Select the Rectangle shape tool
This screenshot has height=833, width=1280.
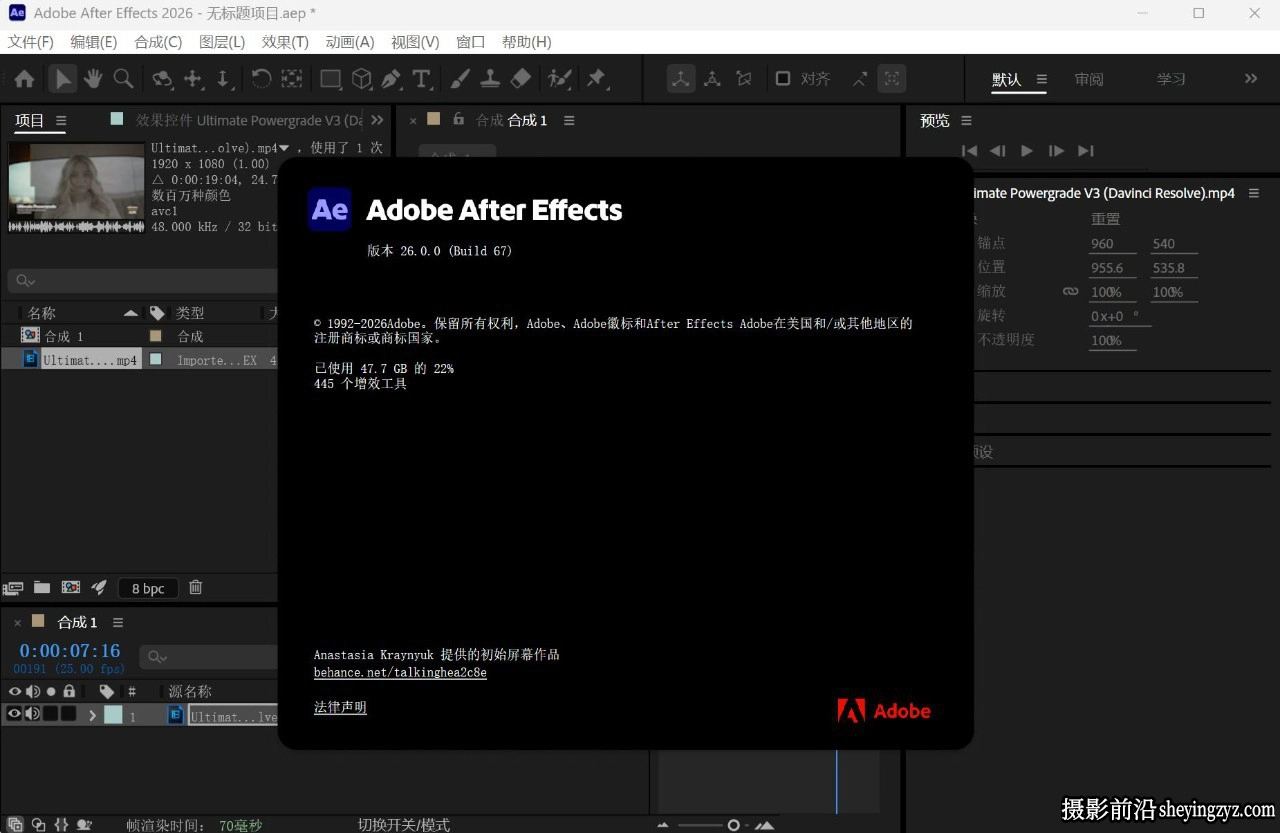[330, 79]
